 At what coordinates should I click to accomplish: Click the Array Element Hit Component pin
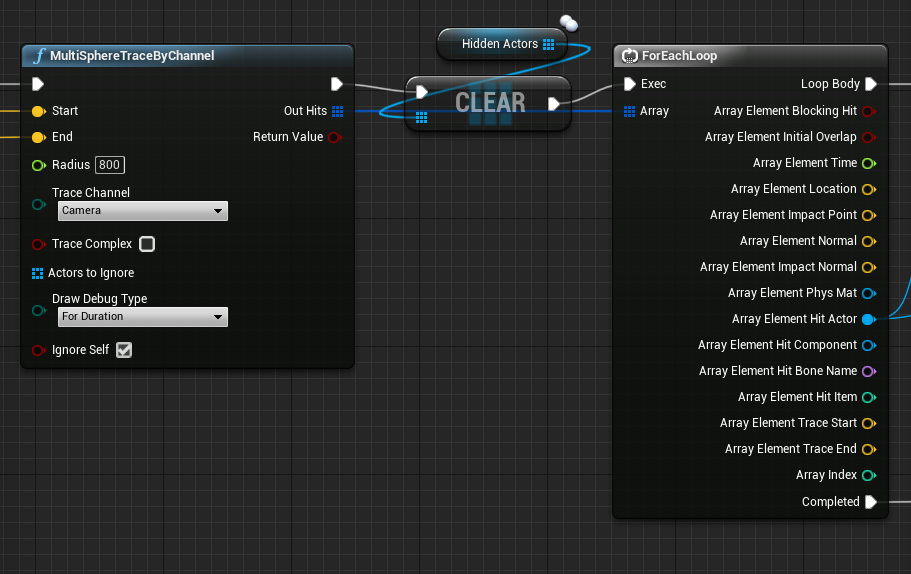click(x=869, y=345)
